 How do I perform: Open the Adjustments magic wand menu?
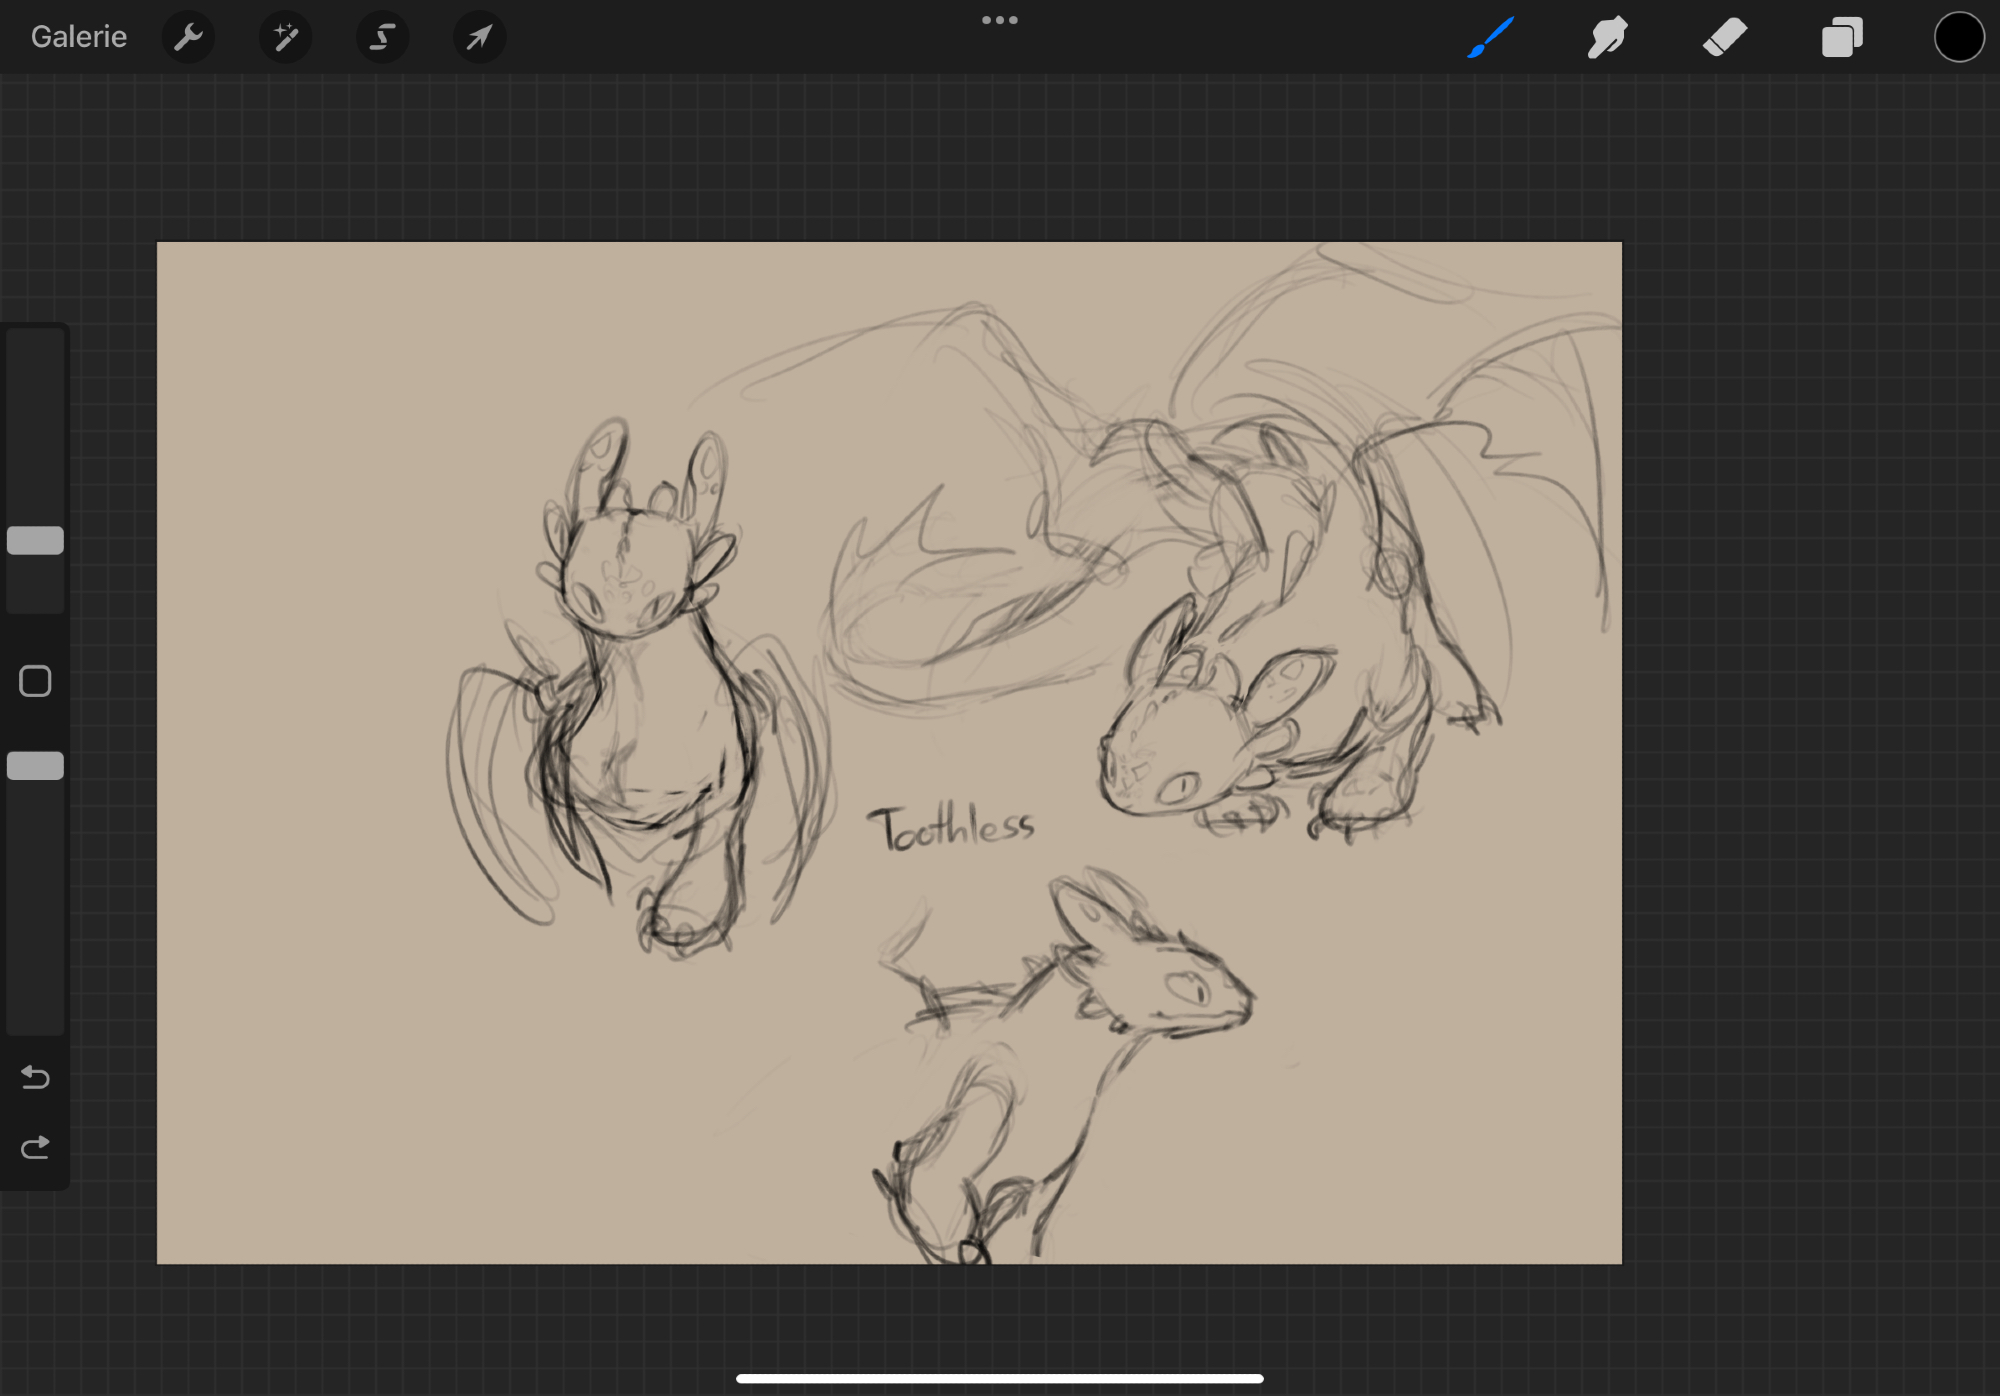(285, 38)
